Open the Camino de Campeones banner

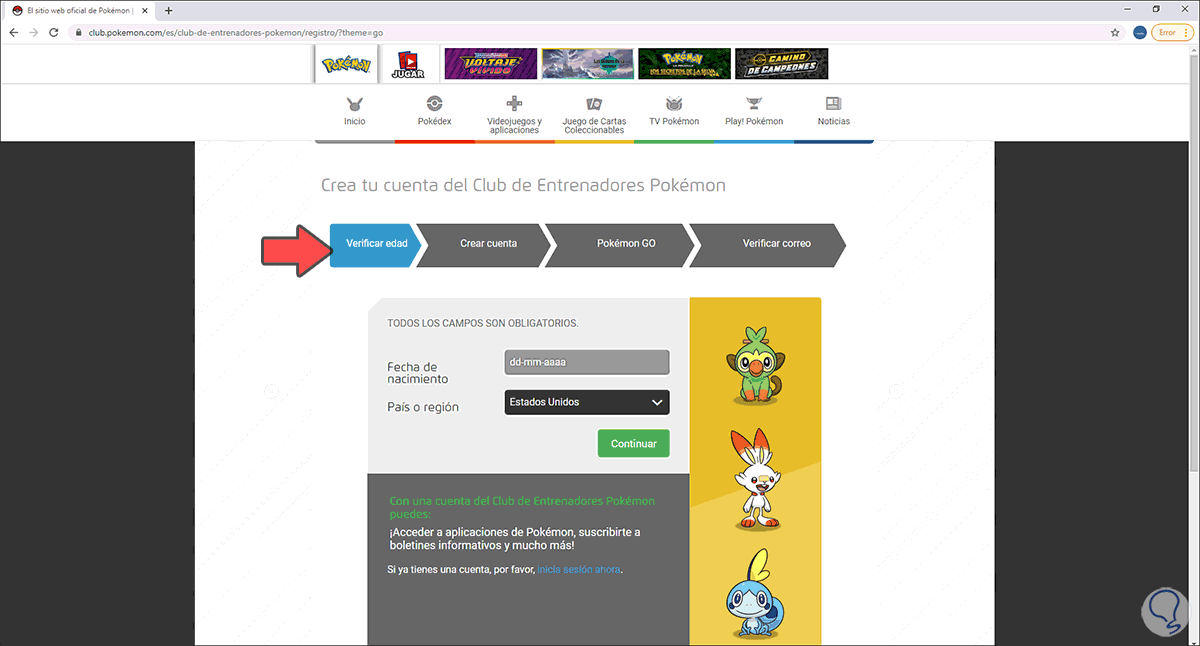click(781, 63)
